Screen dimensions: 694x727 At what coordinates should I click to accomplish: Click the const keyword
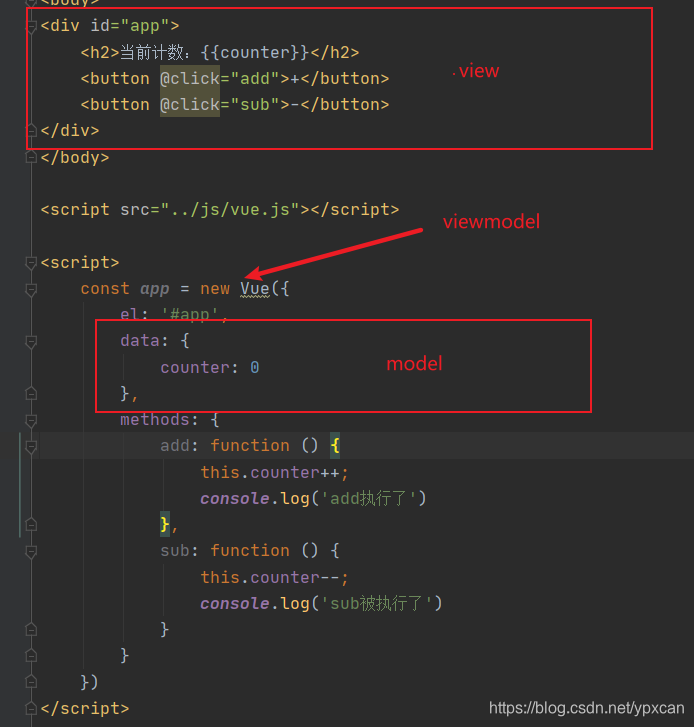click(105, 289)
